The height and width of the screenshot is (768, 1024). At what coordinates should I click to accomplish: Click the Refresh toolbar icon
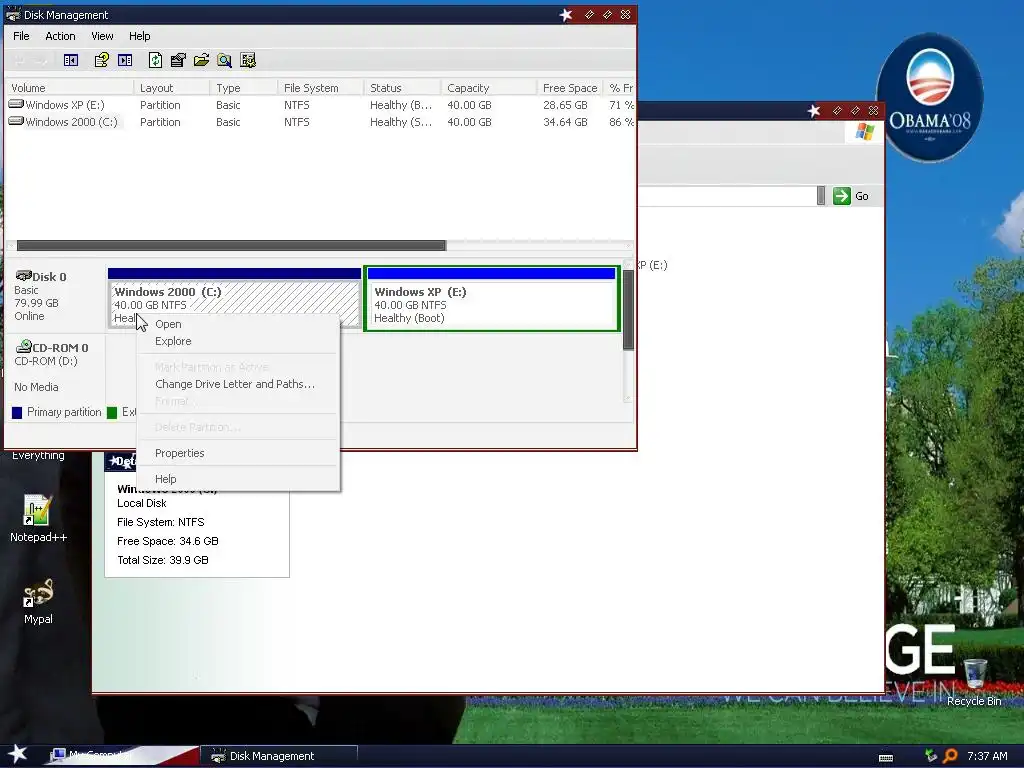(155, 61)
